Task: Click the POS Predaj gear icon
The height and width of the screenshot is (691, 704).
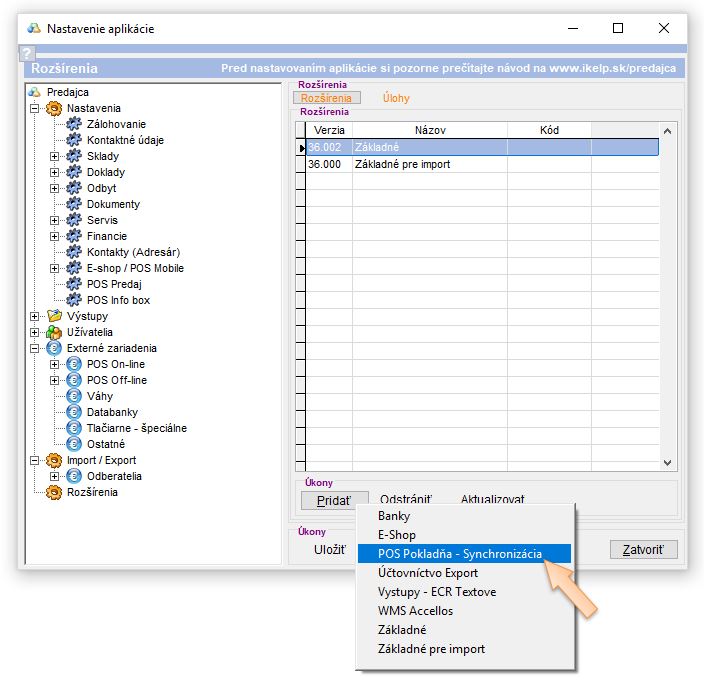Action: (74, 284)
